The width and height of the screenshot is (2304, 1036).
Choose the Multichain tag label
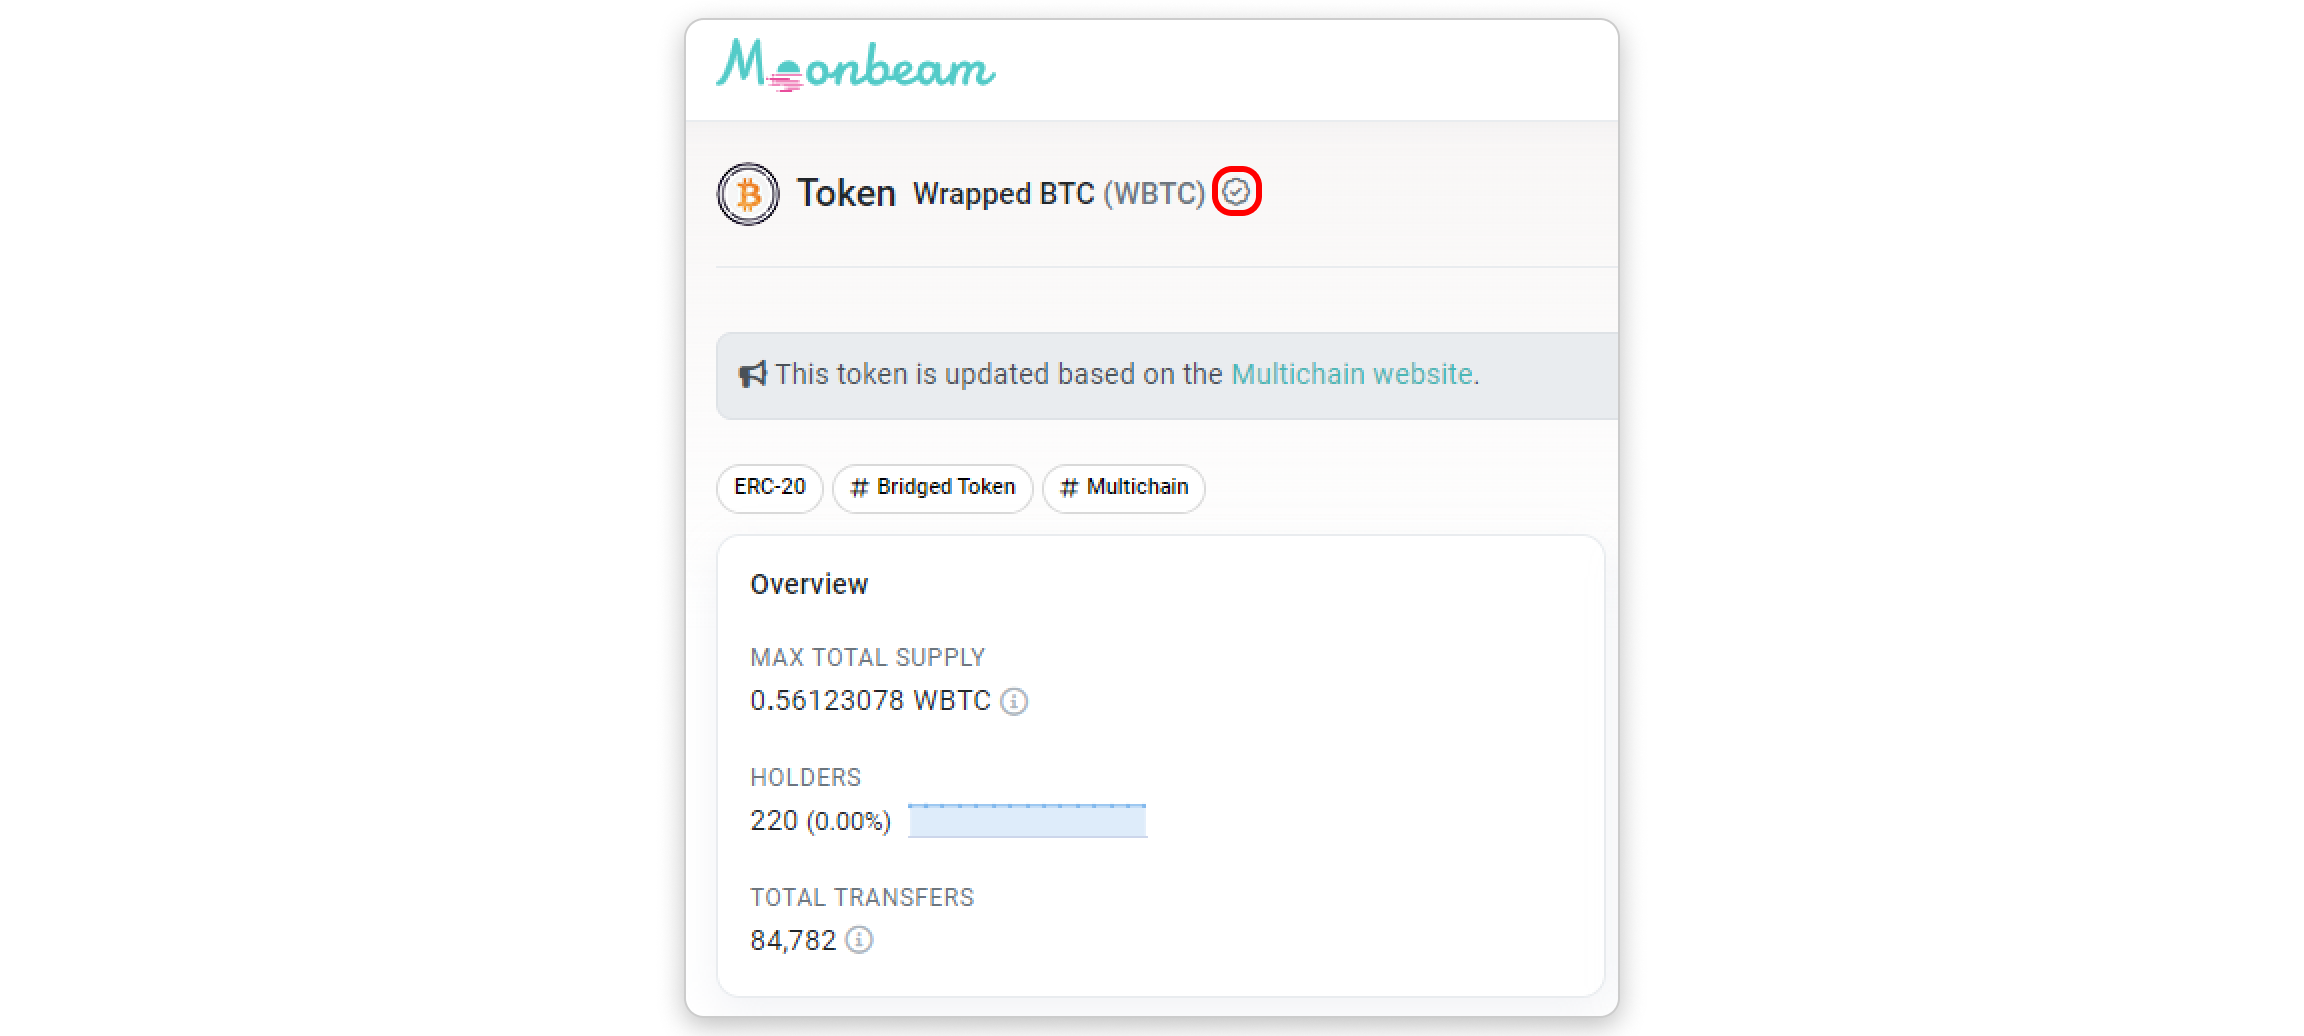coord(1137,487)
